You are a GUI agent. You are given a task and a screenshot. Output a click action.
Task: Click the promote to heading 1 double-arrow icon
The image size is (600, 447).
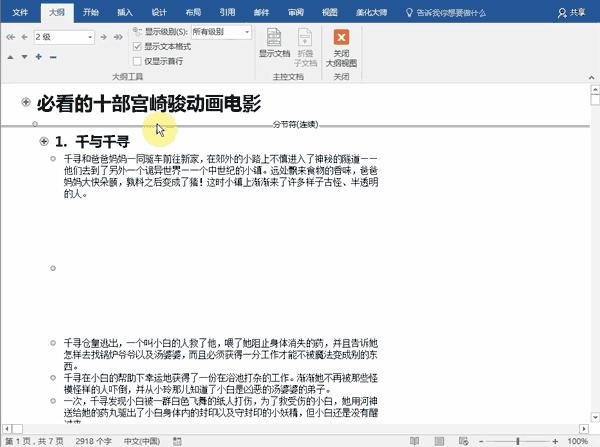(9, 36)
